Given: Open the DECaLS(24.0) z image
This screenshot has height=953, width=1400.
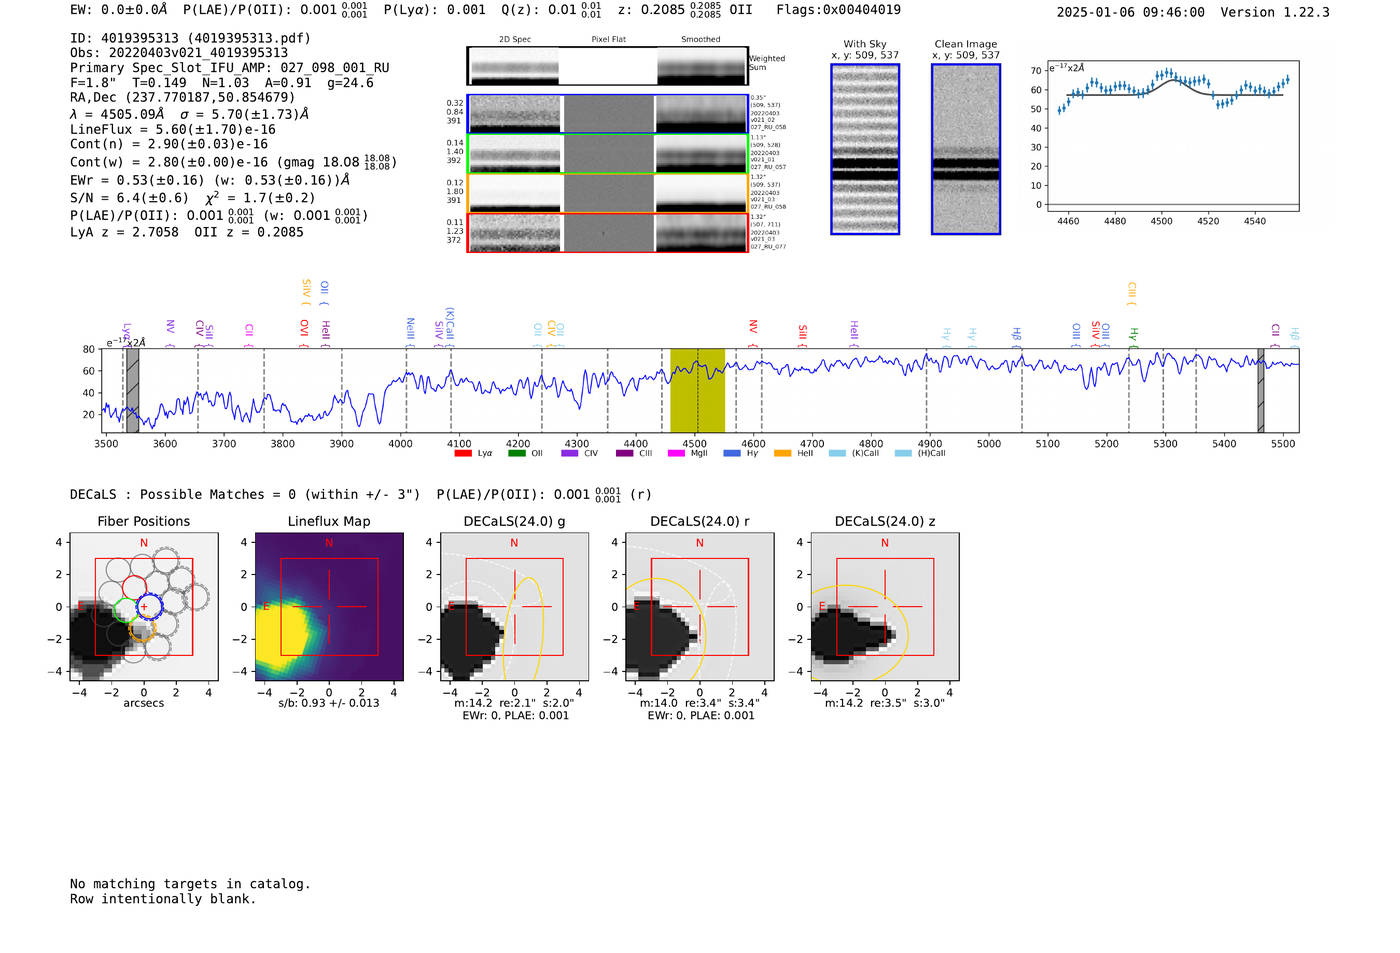Looking at the screenshot, I should click(x=885, y=606).
